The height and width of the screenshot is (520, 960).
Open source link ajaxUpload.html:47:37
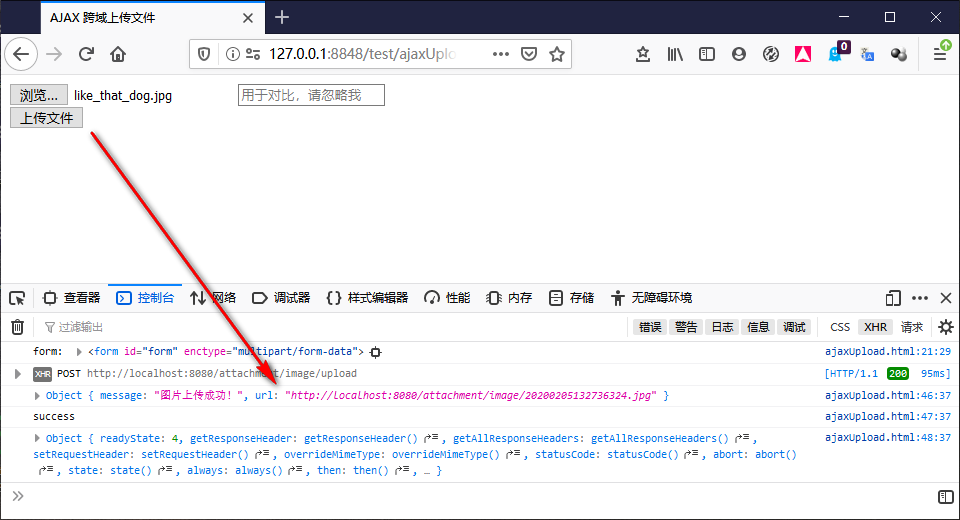tap(888, 416)
